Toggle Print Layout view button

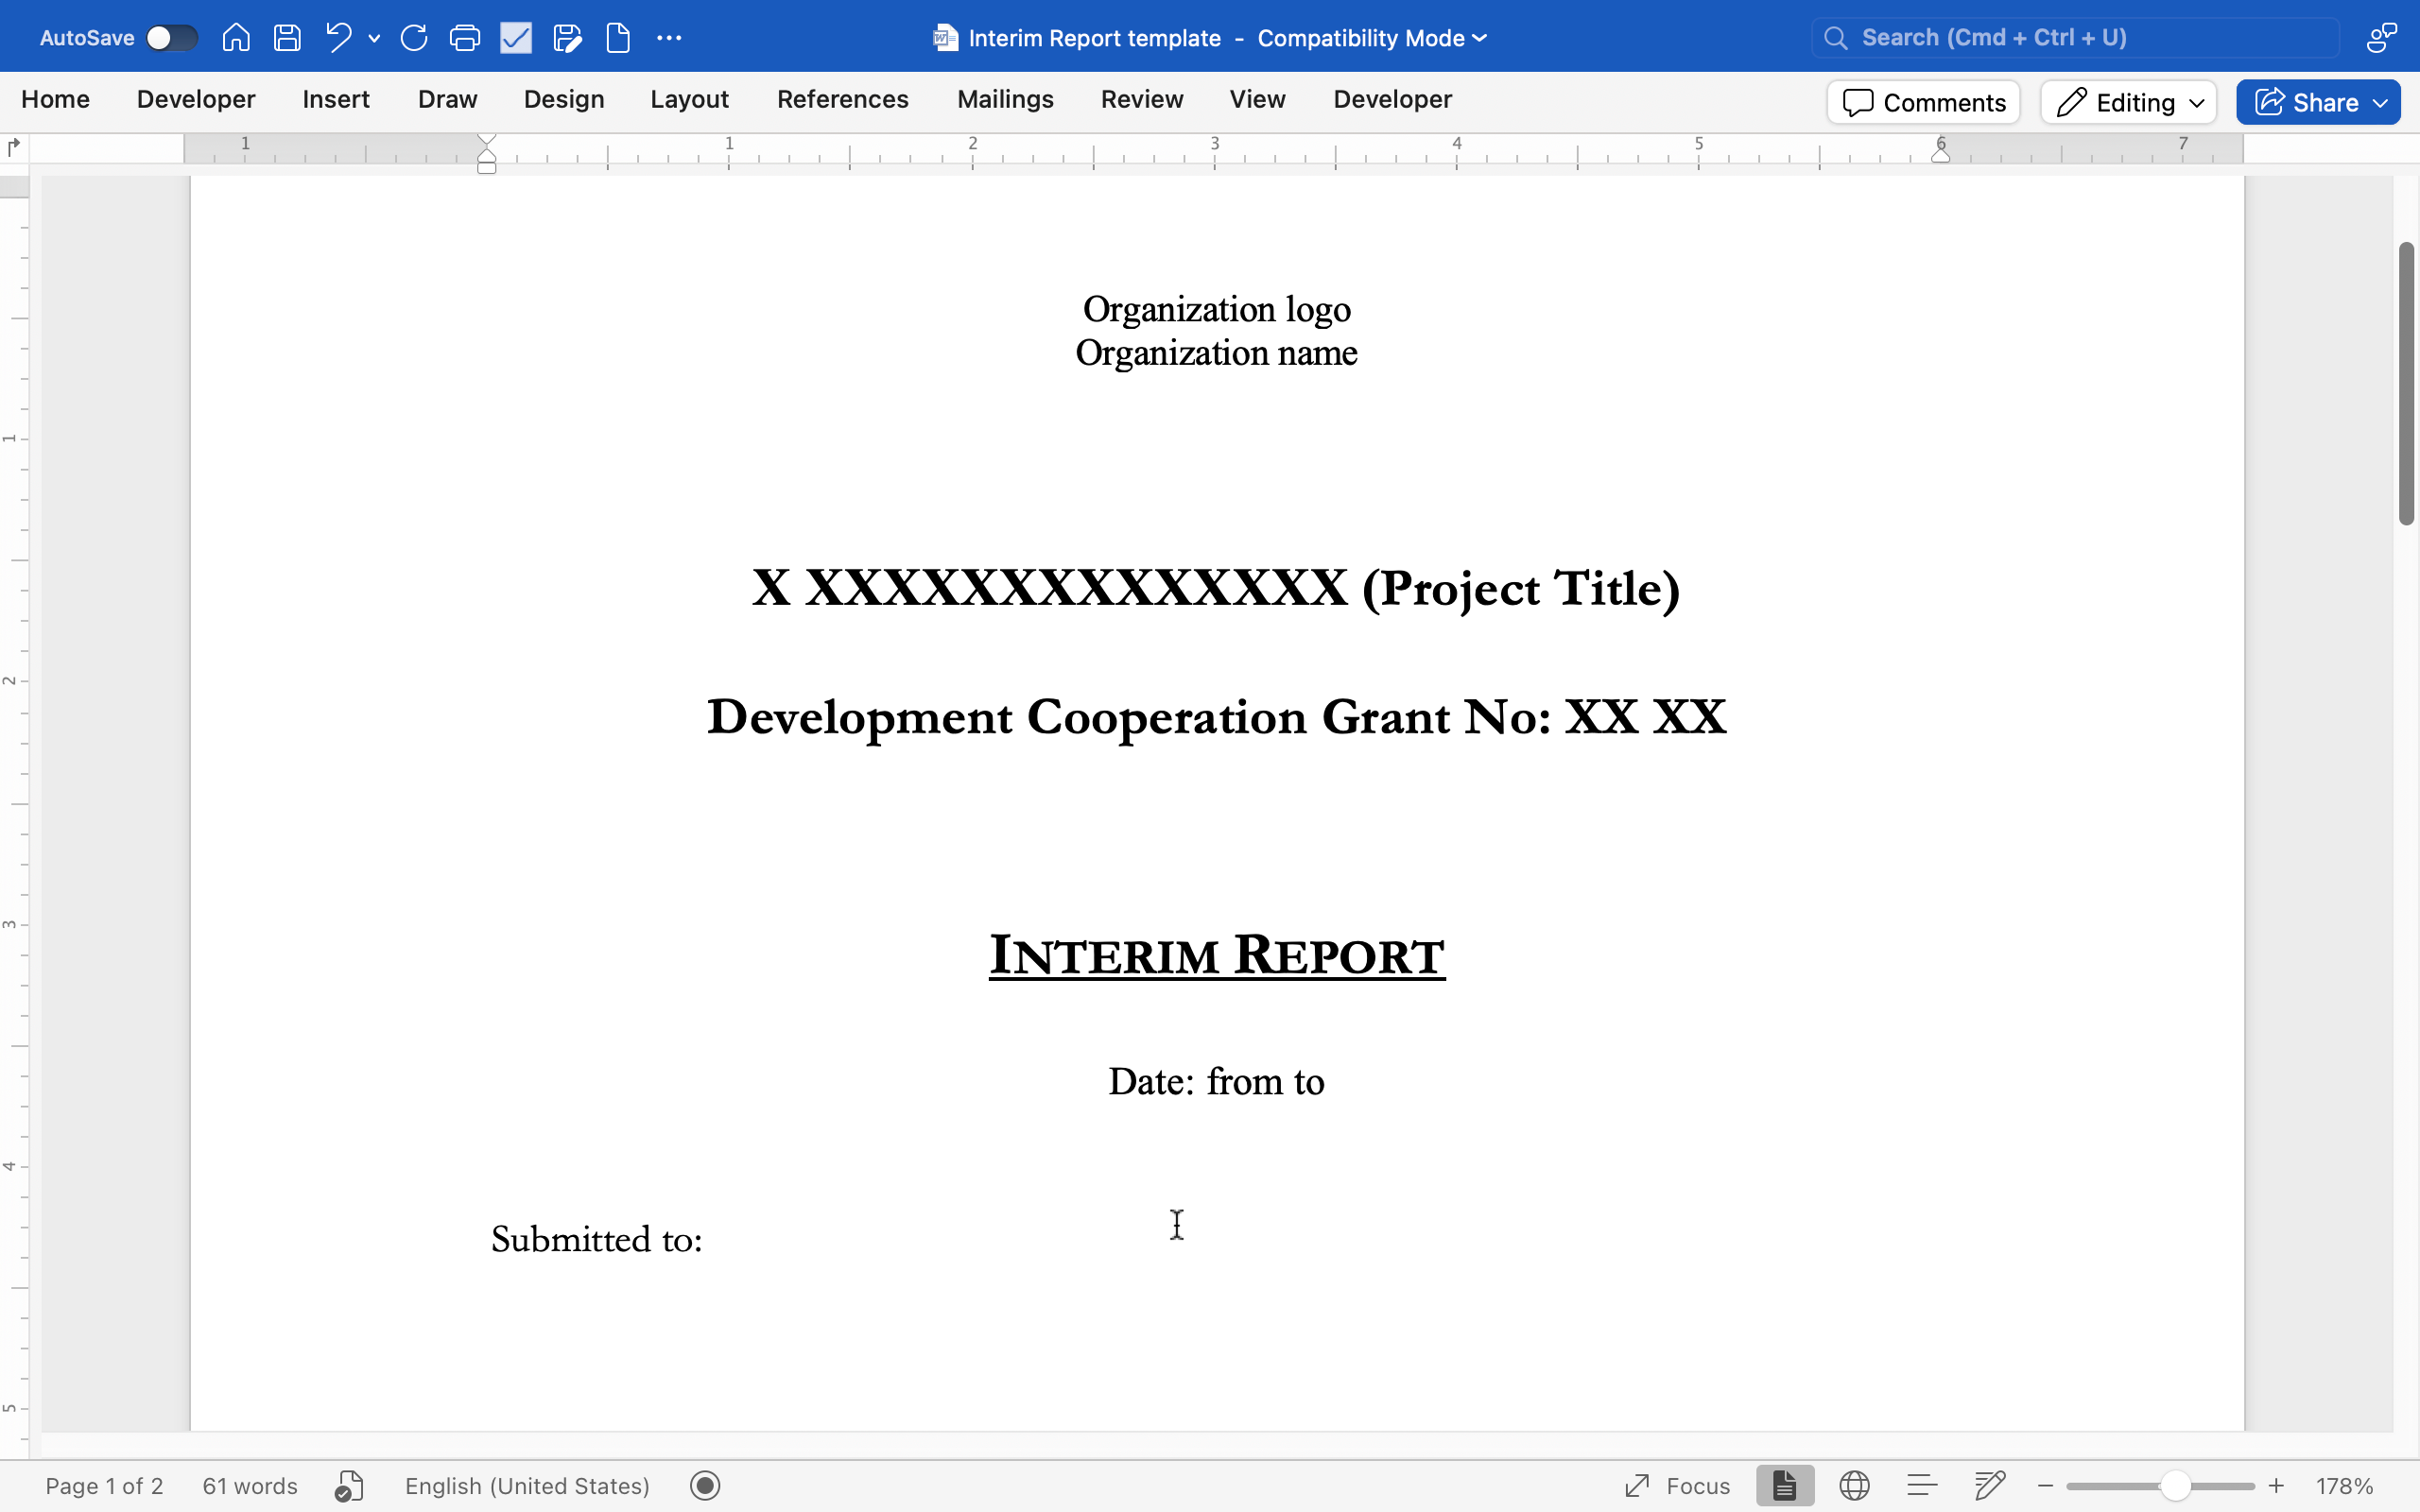1785,1486
